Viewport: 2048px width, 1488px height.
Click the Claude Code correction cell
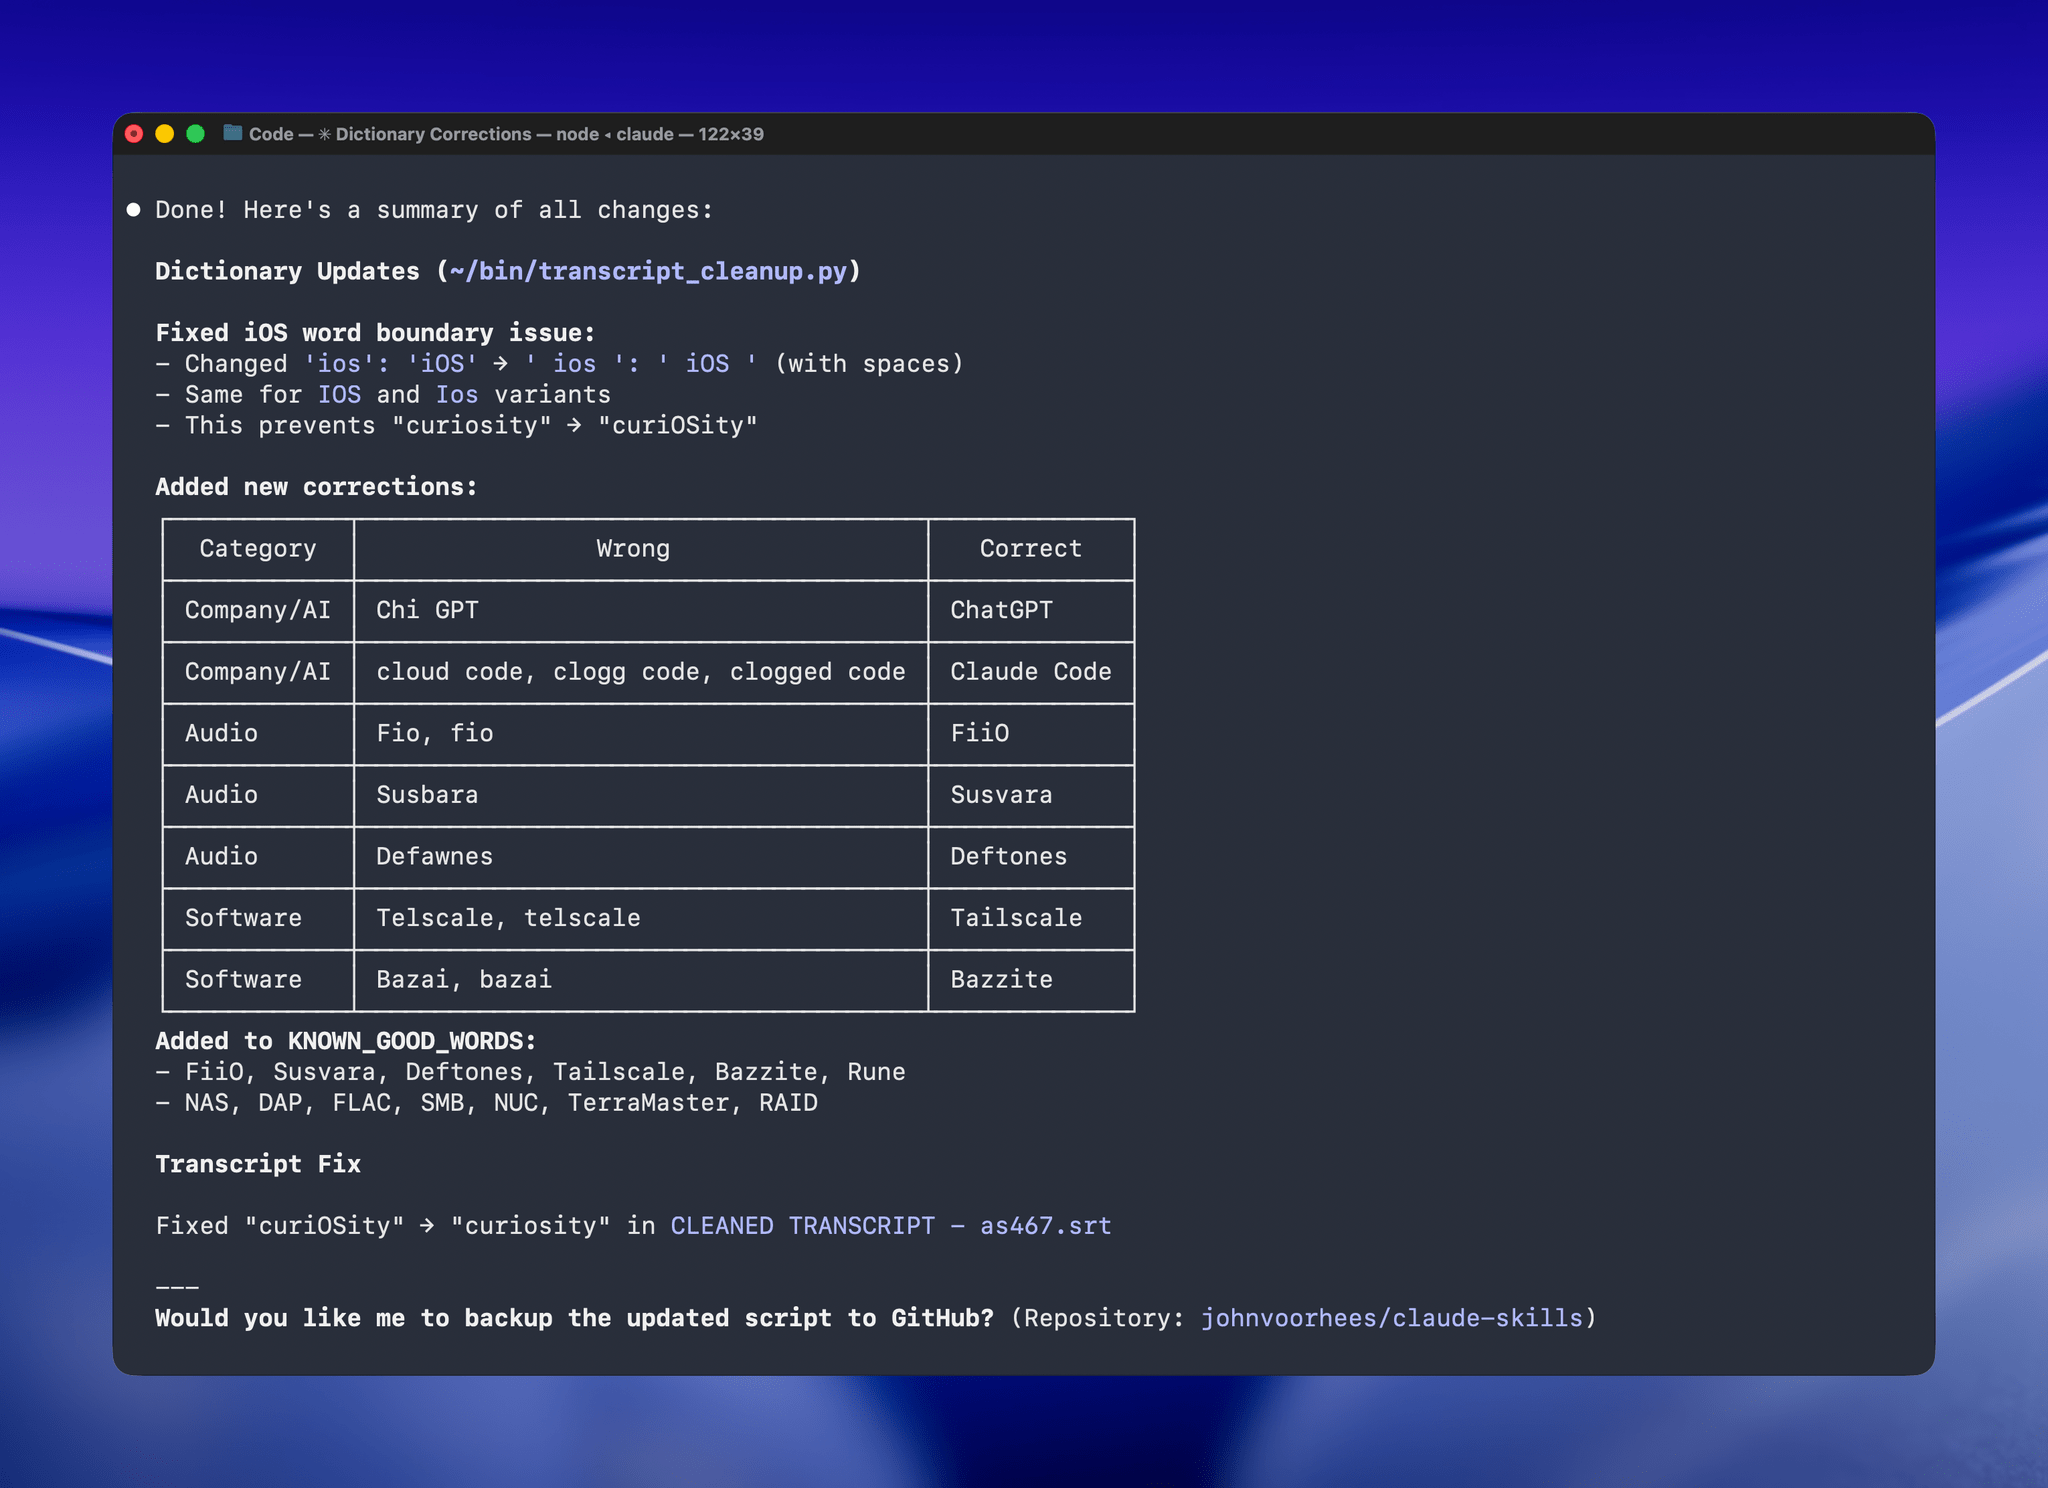click(1030, 672)
